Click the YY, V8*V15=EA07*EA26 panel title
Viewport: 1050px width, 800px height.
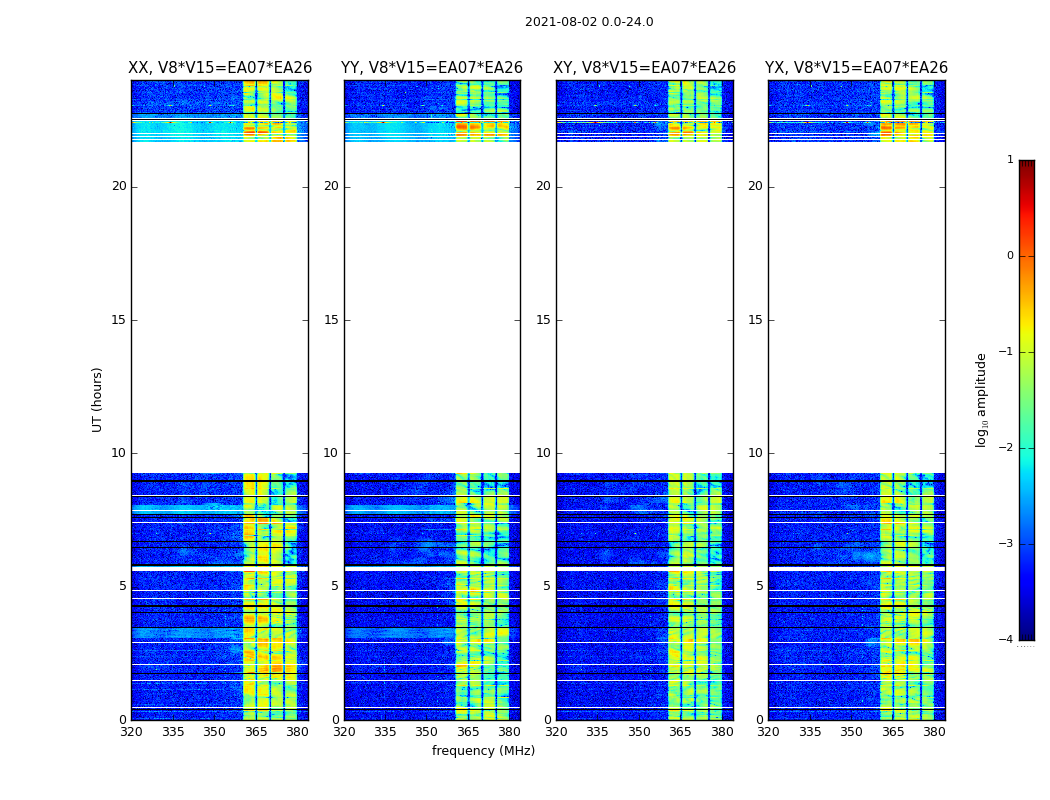pos(432,68)
